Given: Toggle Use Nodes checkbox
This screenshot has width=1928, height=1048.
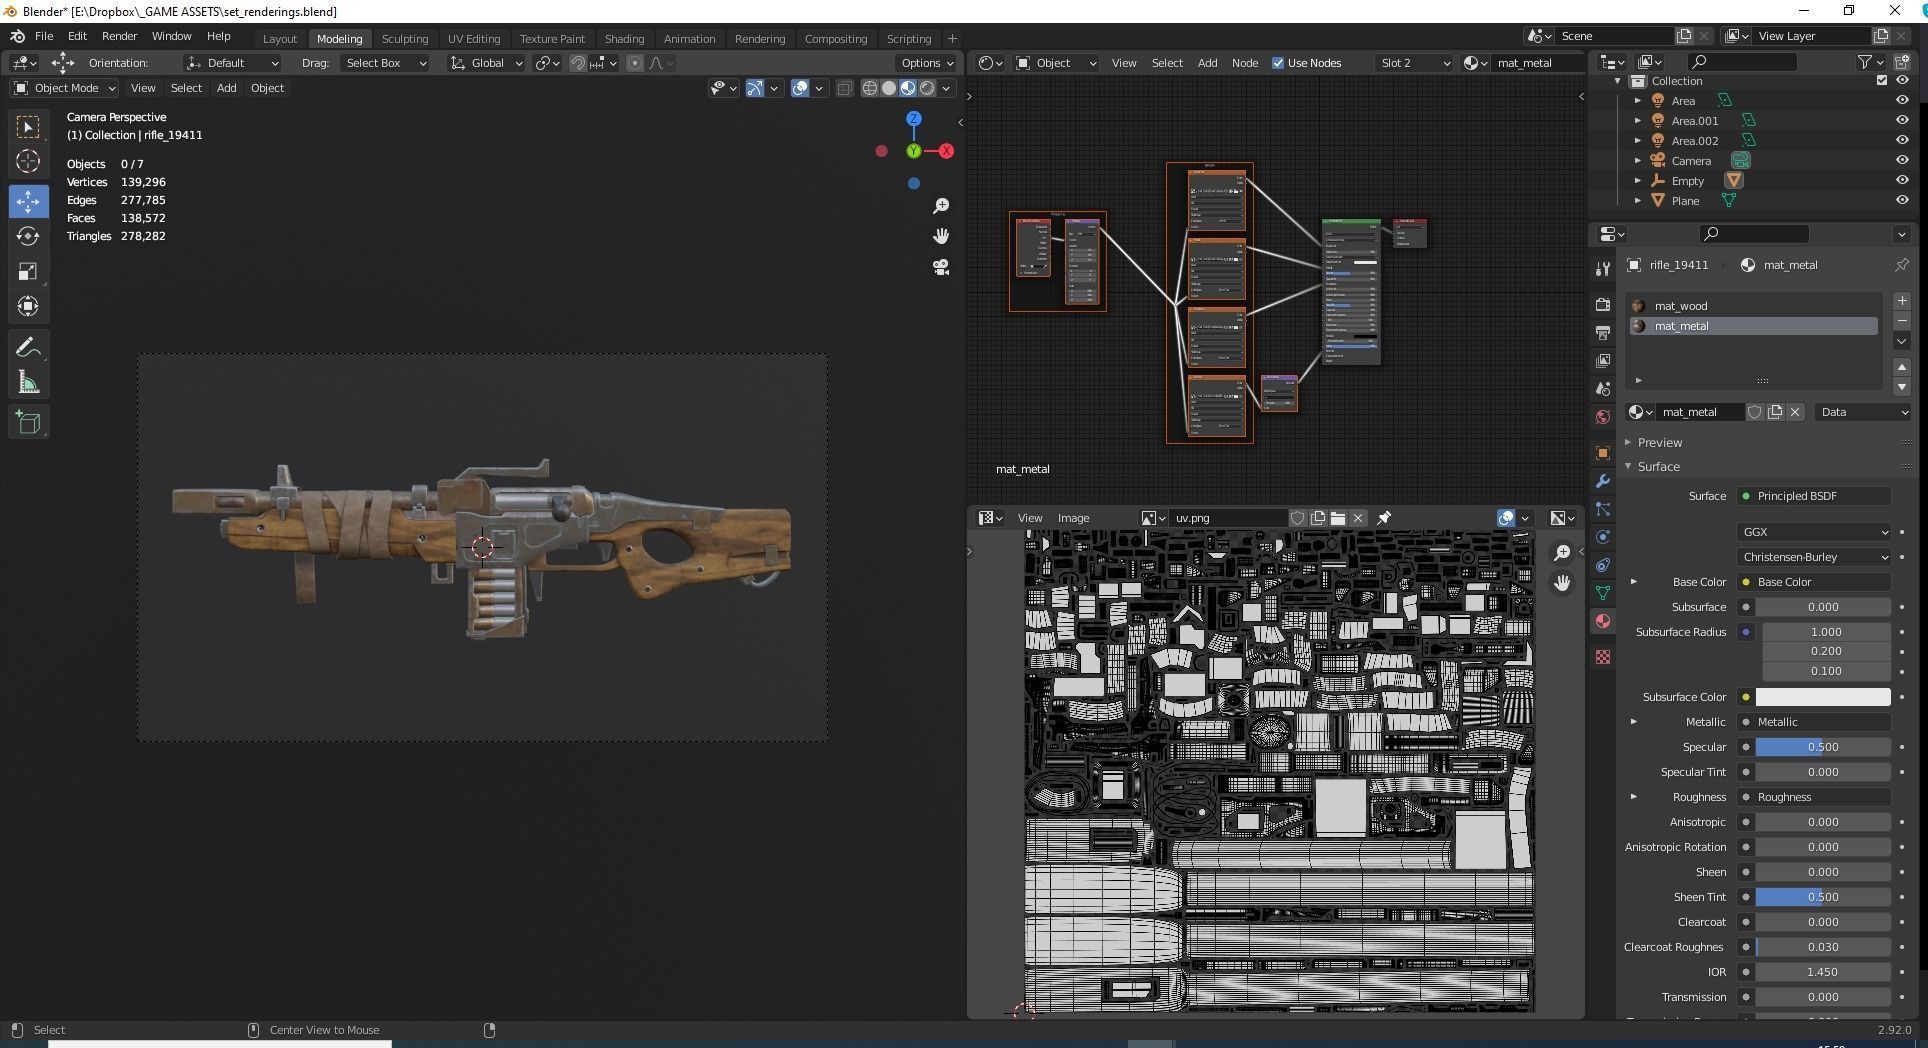Looking at the screenshot, I should point(1278,63).
